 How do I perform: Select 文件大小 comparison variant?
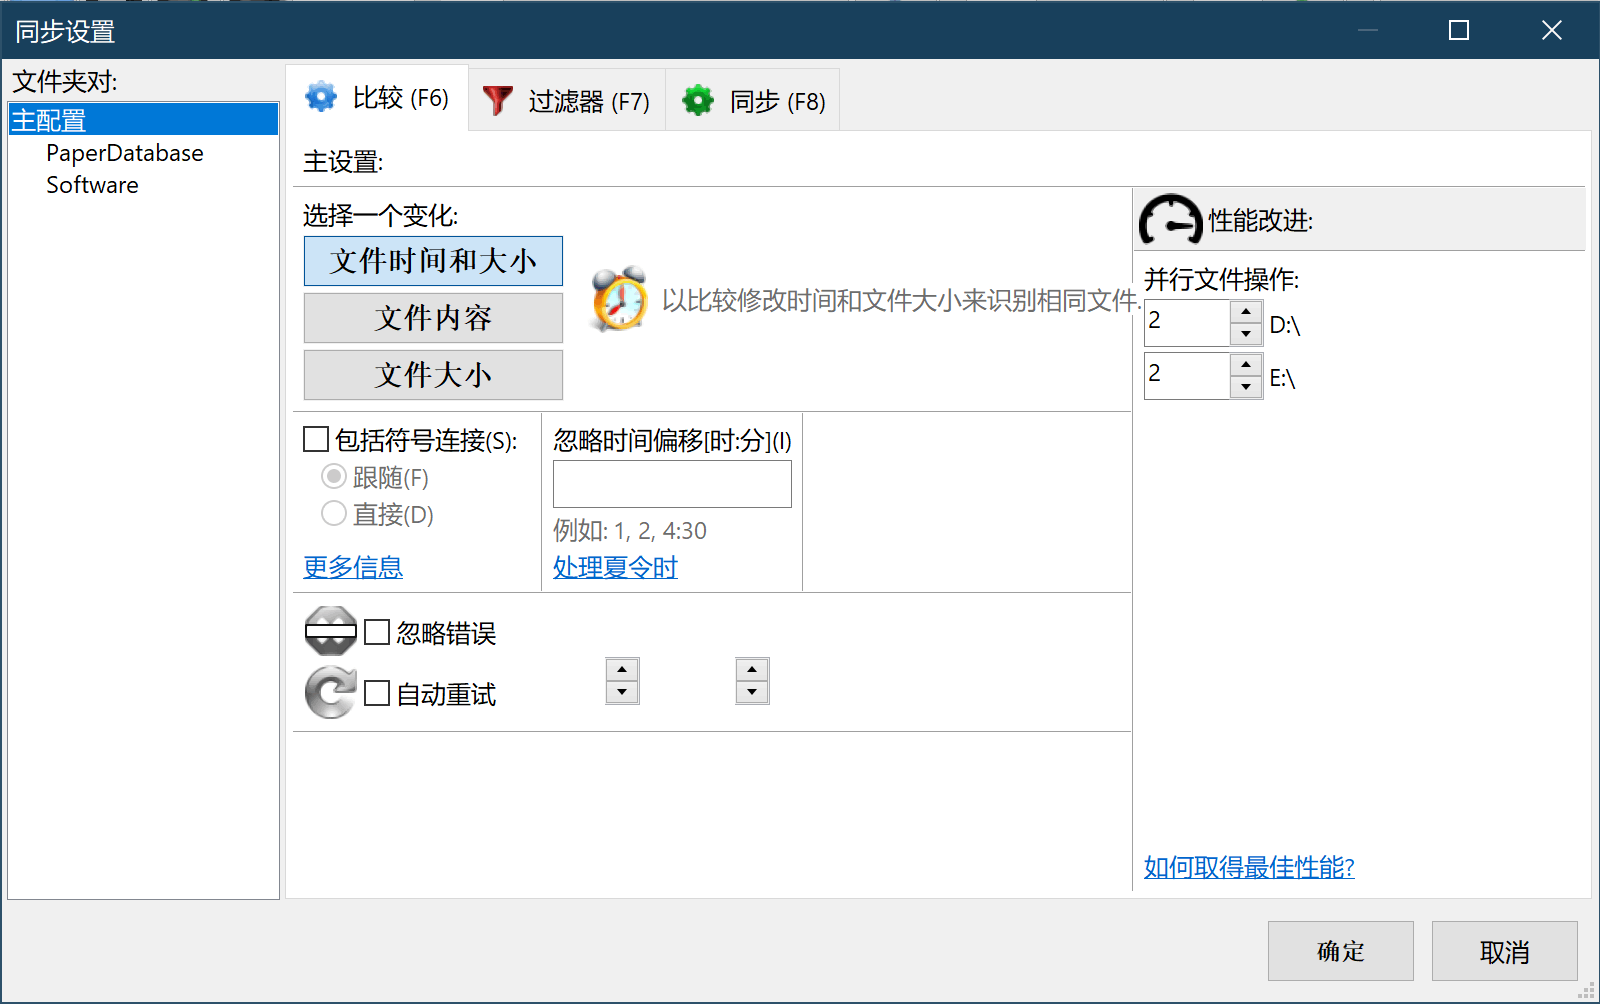pos(433,375)
